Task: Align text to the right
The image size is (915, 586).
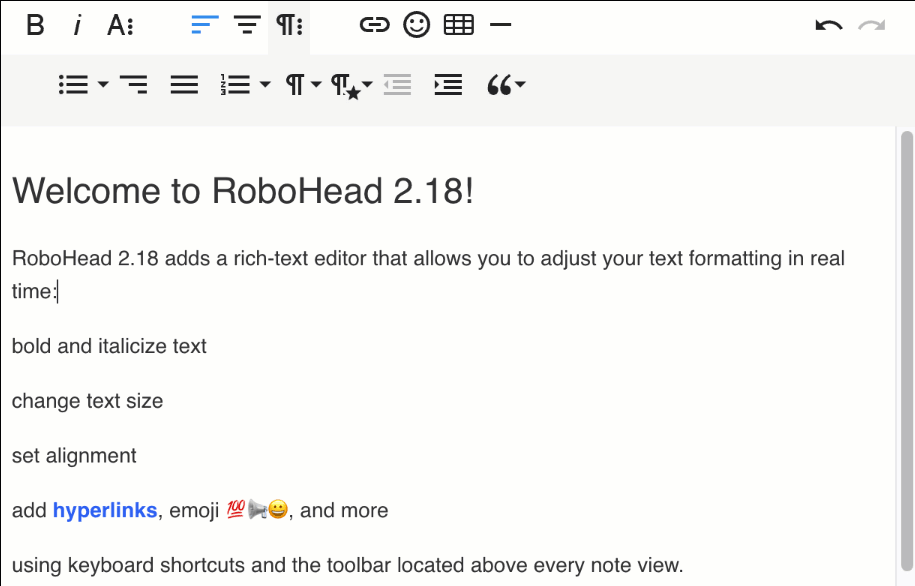Action: pyautogui.click(x=134, y=85)
